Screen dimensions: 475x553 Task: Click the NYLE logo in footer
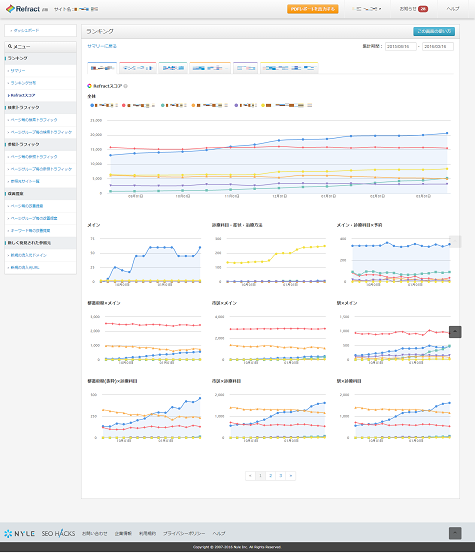point(20,533)
